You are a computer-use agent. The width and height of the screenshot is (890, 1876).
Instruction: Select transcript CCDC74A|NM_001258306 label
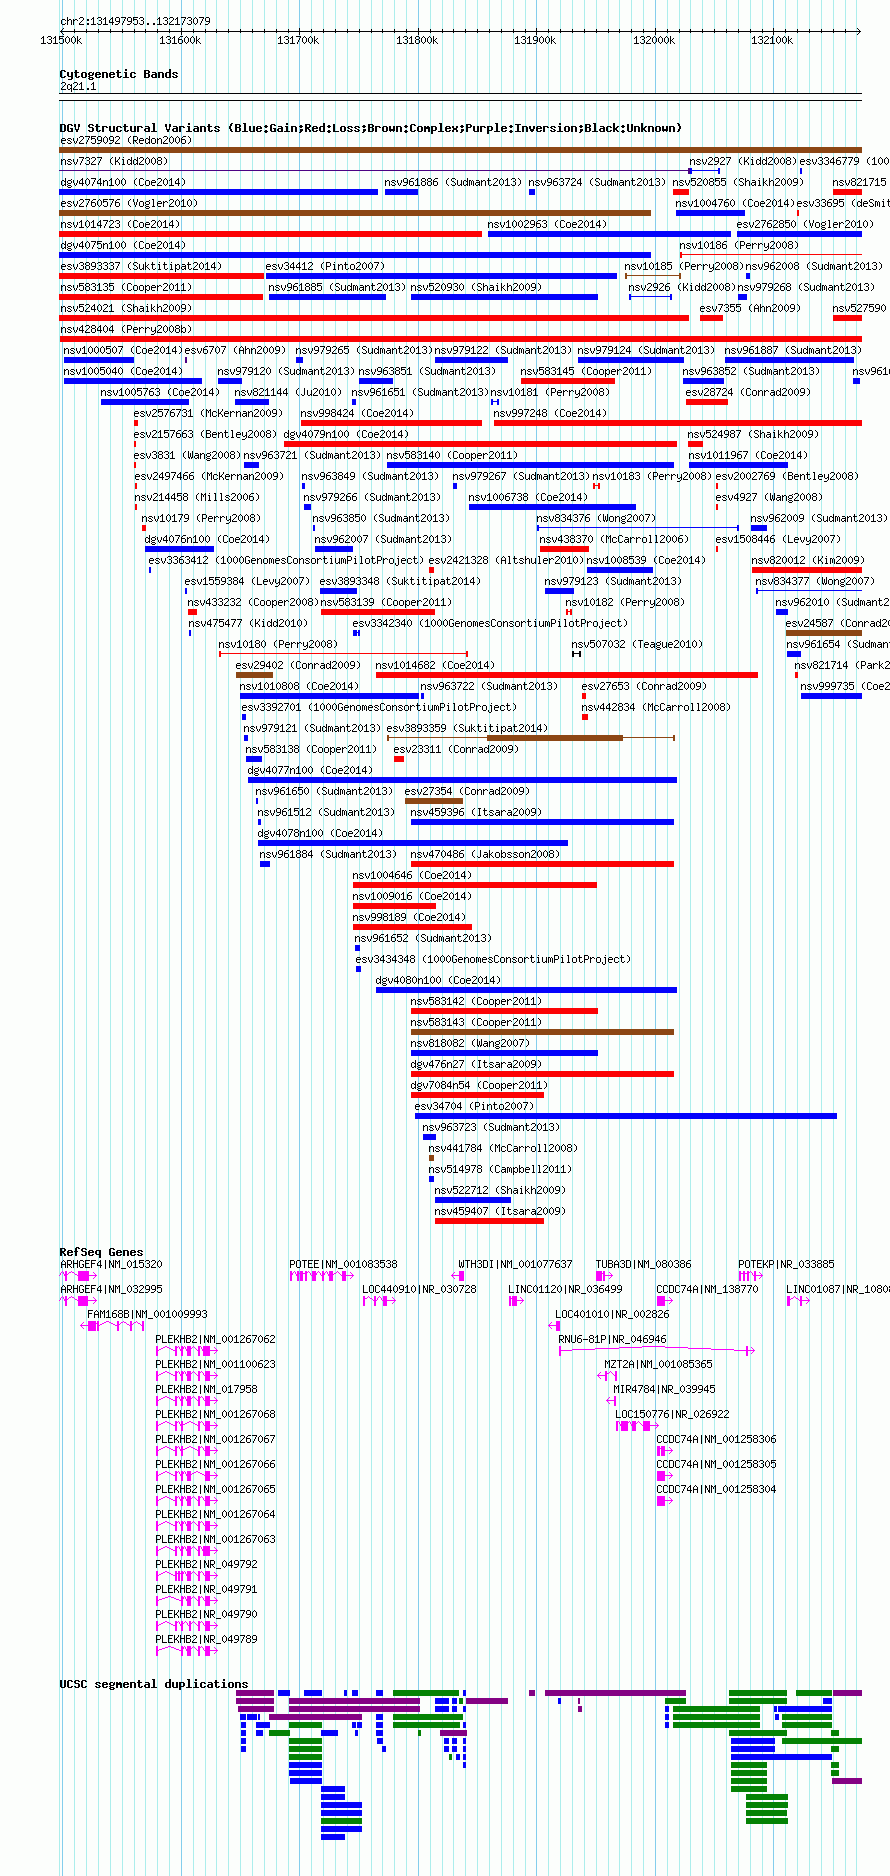point(716,1439)
